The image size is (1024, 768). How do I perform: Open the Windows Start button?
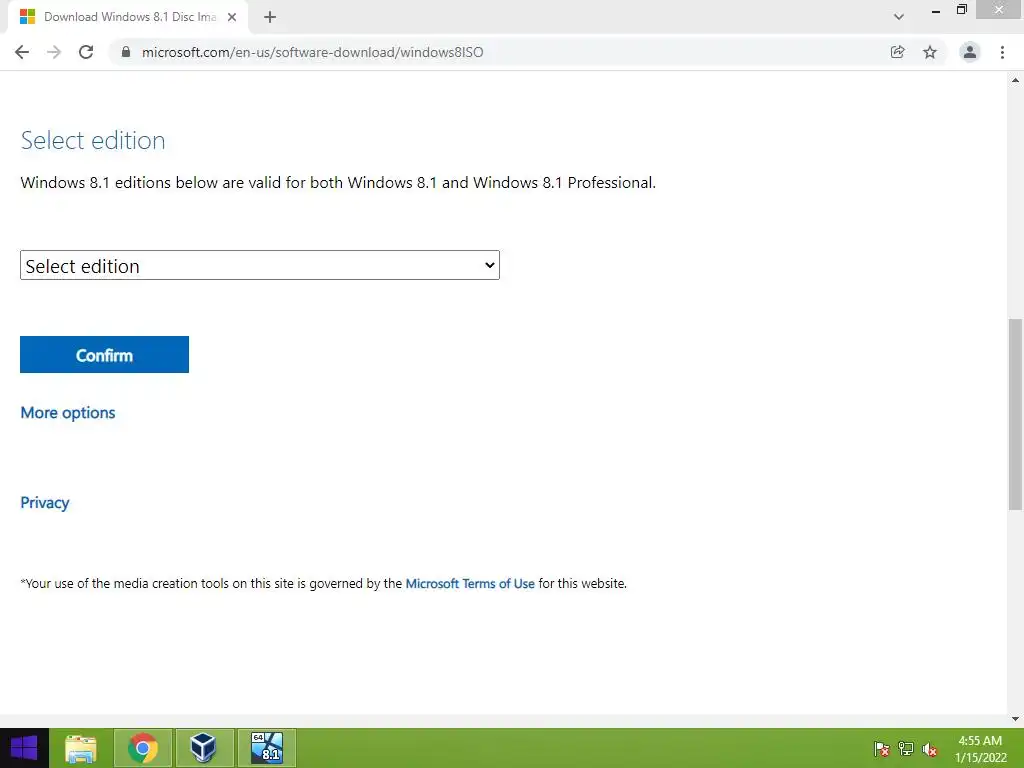pos(24,748)
